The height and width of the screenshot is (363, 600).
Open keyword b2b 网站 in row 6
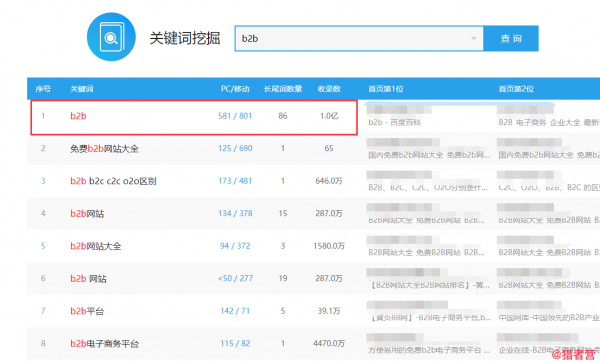[x=88, y=278]
